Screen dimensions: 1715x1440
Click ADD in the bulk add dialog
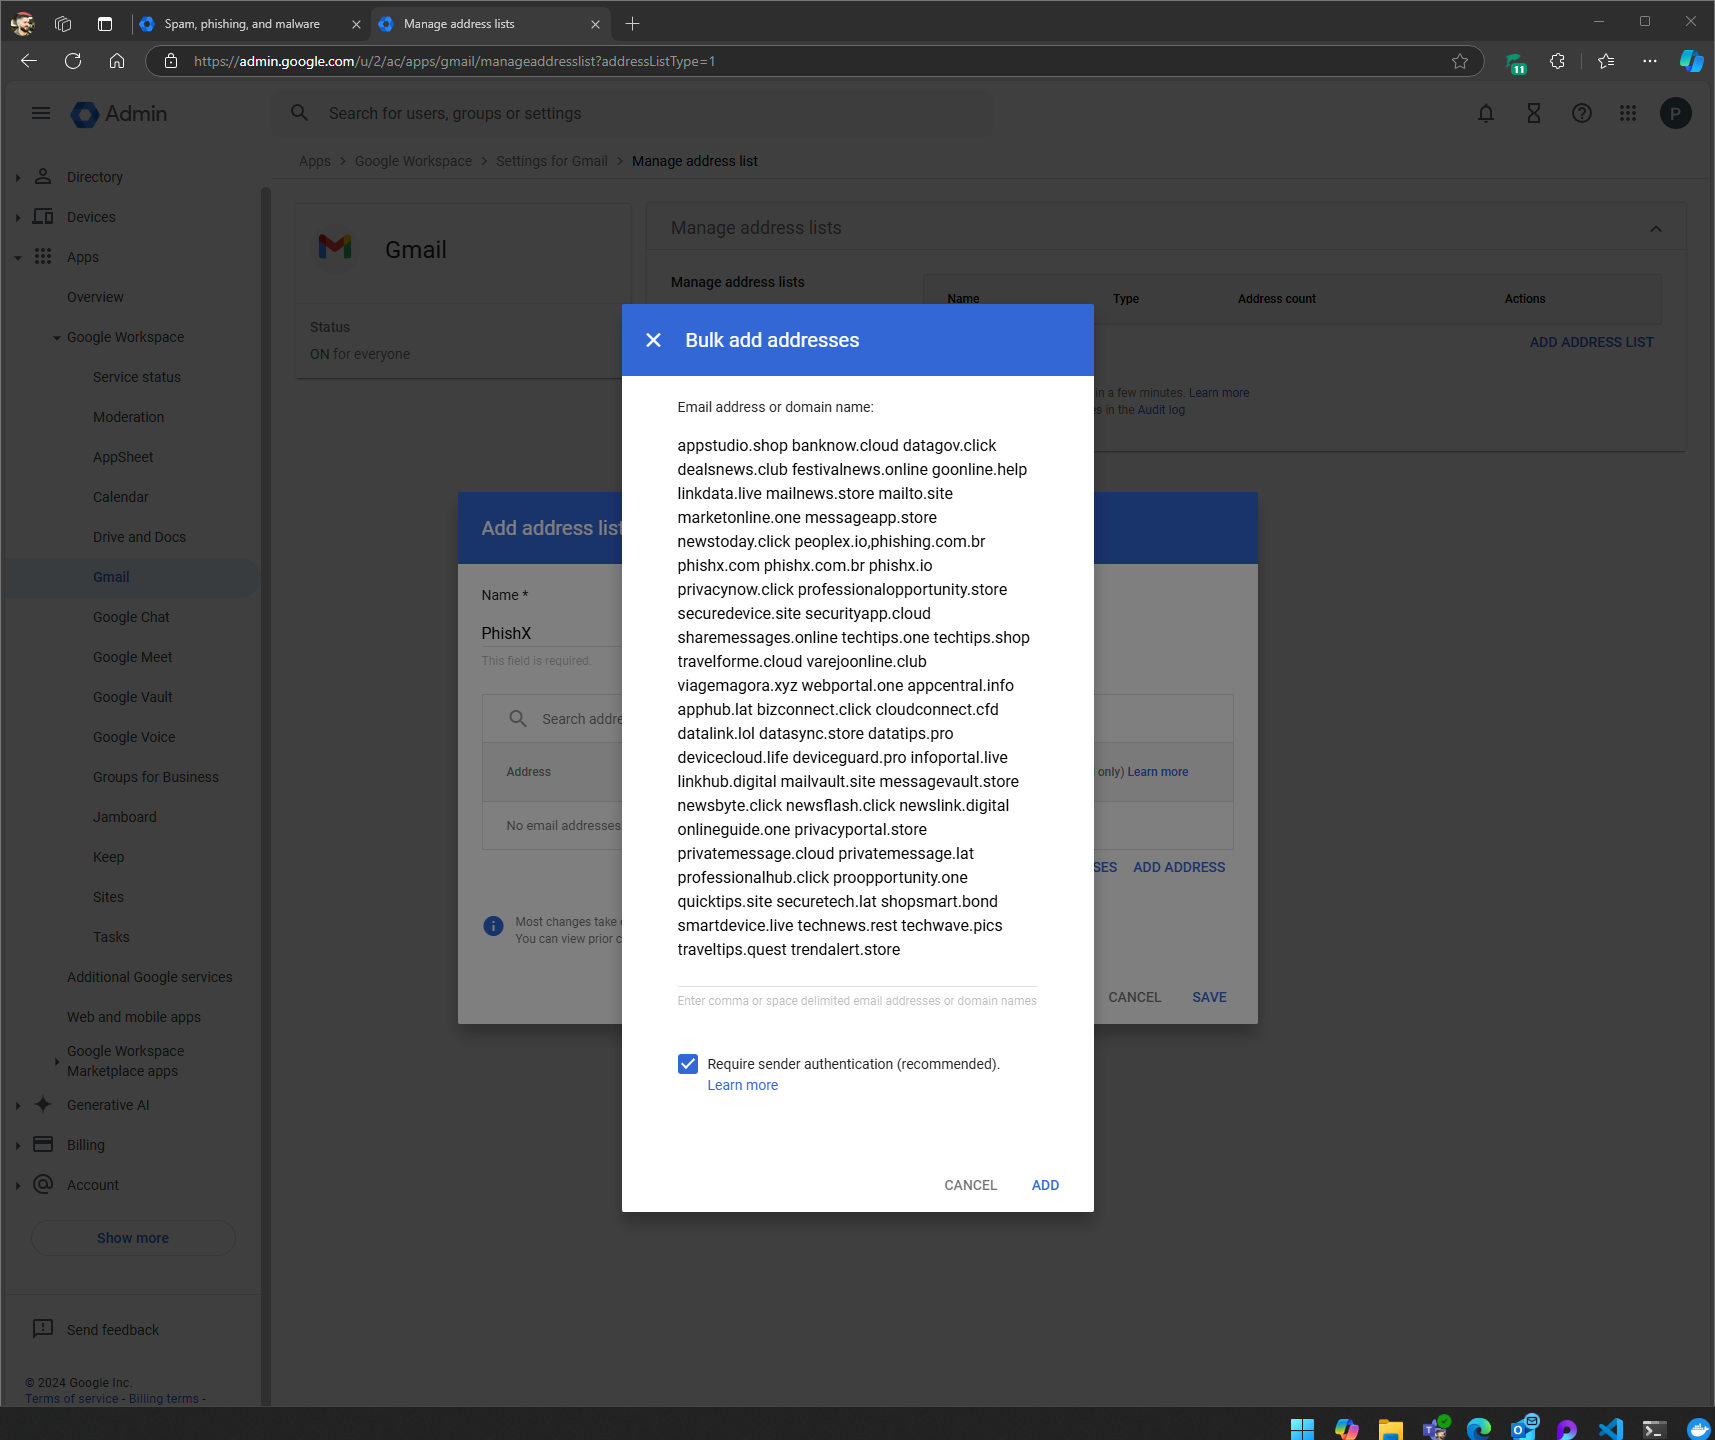(x=1045, y=1185)
